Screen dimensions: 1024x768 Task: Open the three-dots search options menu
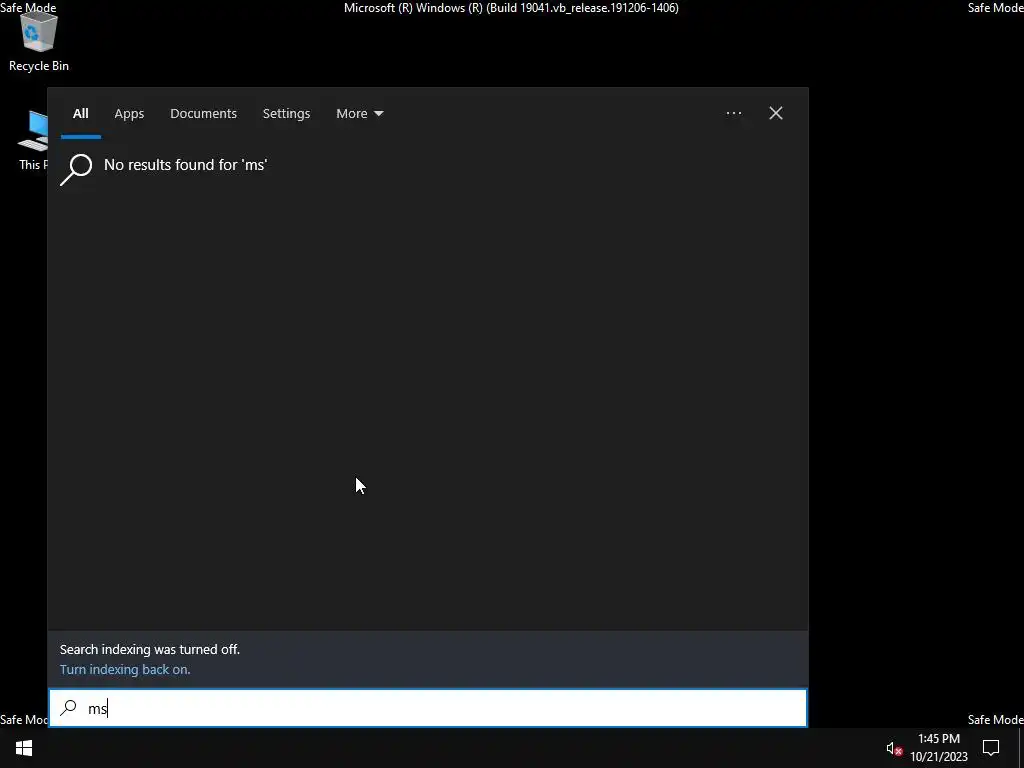click(733, 113)
